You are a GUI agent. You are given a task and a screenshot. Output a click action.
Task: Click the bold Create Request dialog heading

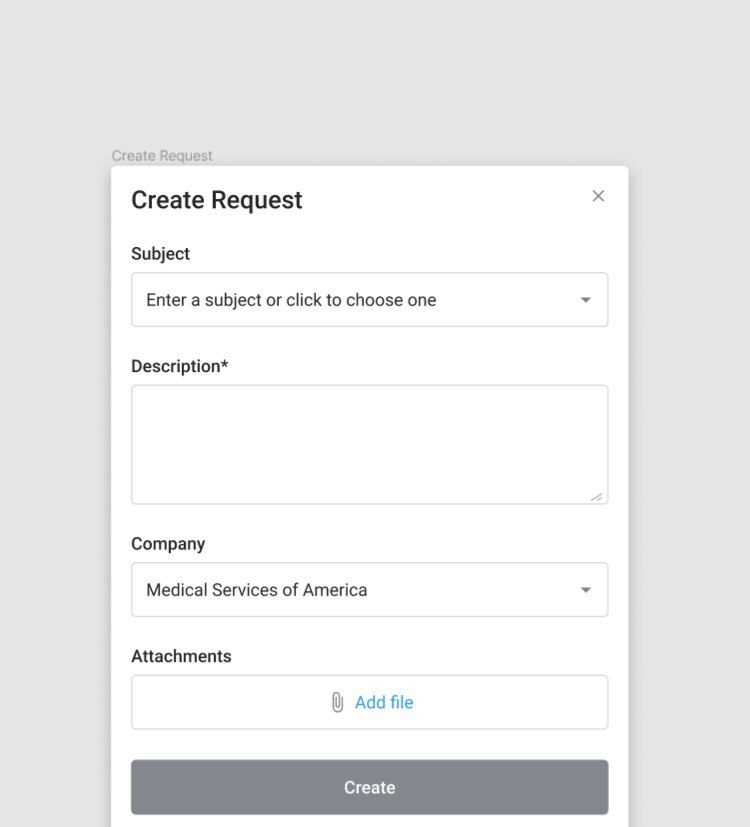pos(217,200)
